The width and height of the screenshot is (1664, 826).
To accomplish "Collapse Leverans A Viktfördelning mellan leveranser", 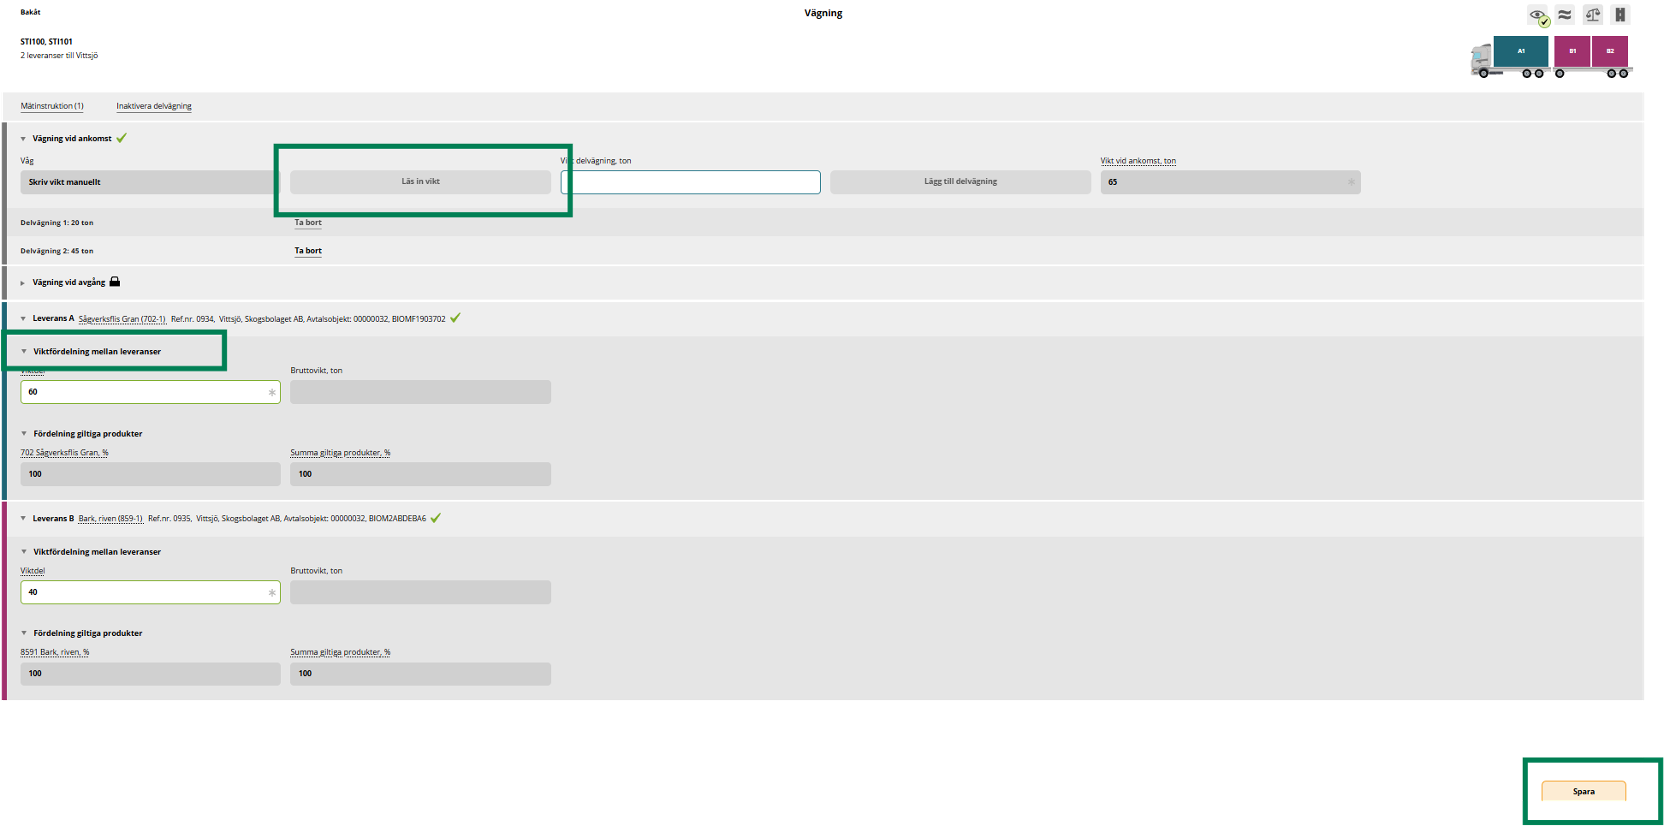I will [x=24, y=352].
